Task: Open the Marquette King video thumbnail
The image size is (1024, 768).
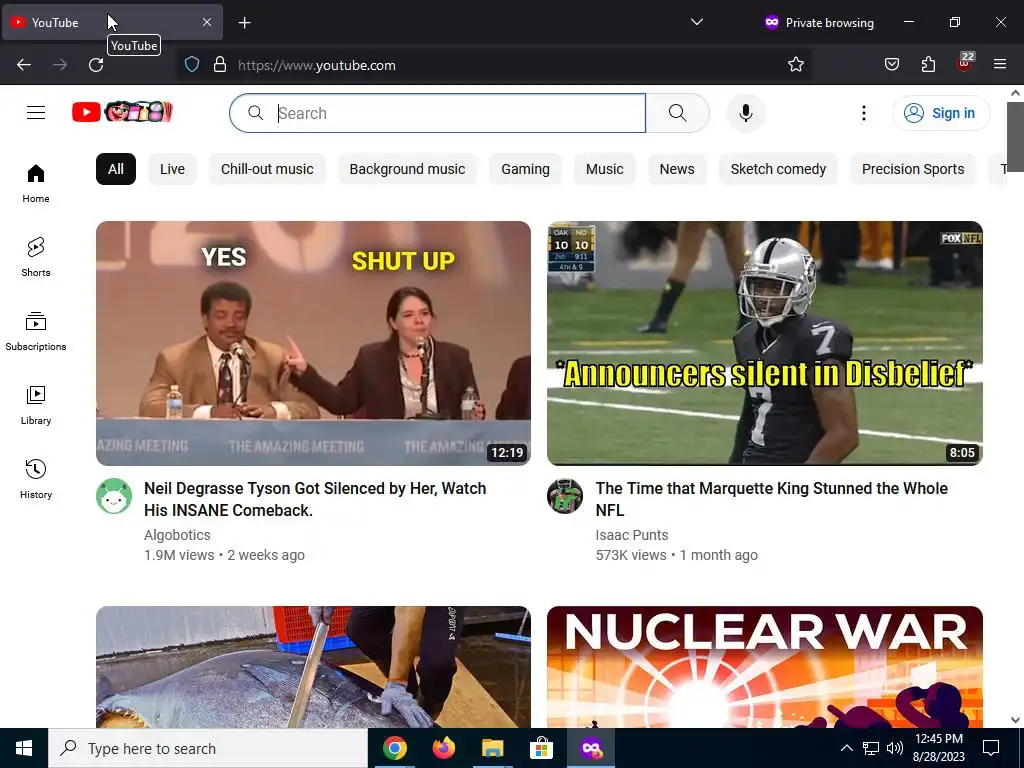Action: pos(765,343)
